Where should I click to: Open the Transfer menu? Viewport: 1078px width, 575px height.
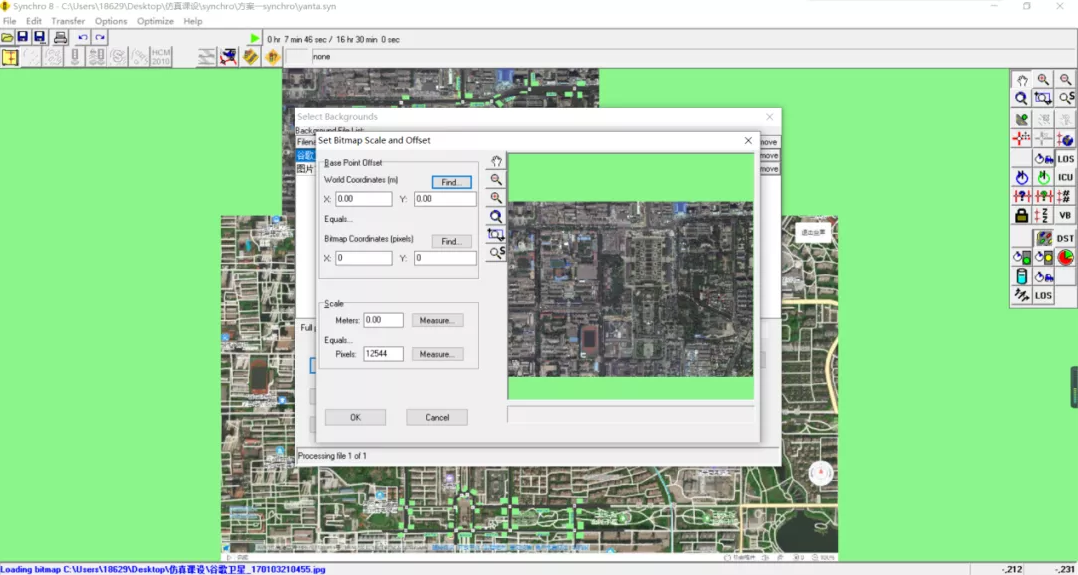point(68,21)
